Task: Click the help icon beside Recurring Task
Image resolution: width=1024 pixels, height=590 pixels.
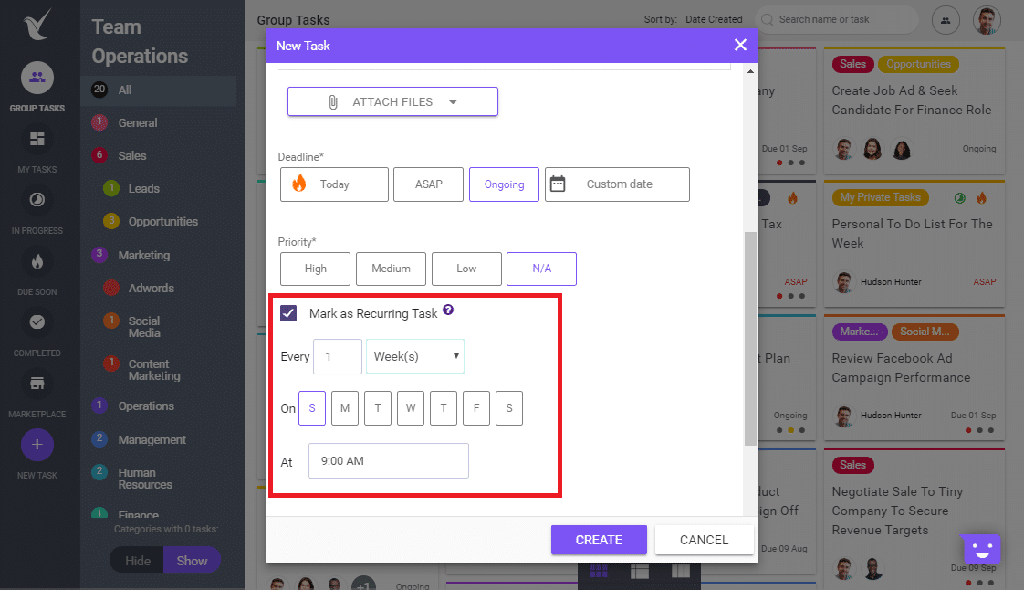Action: 449,310
